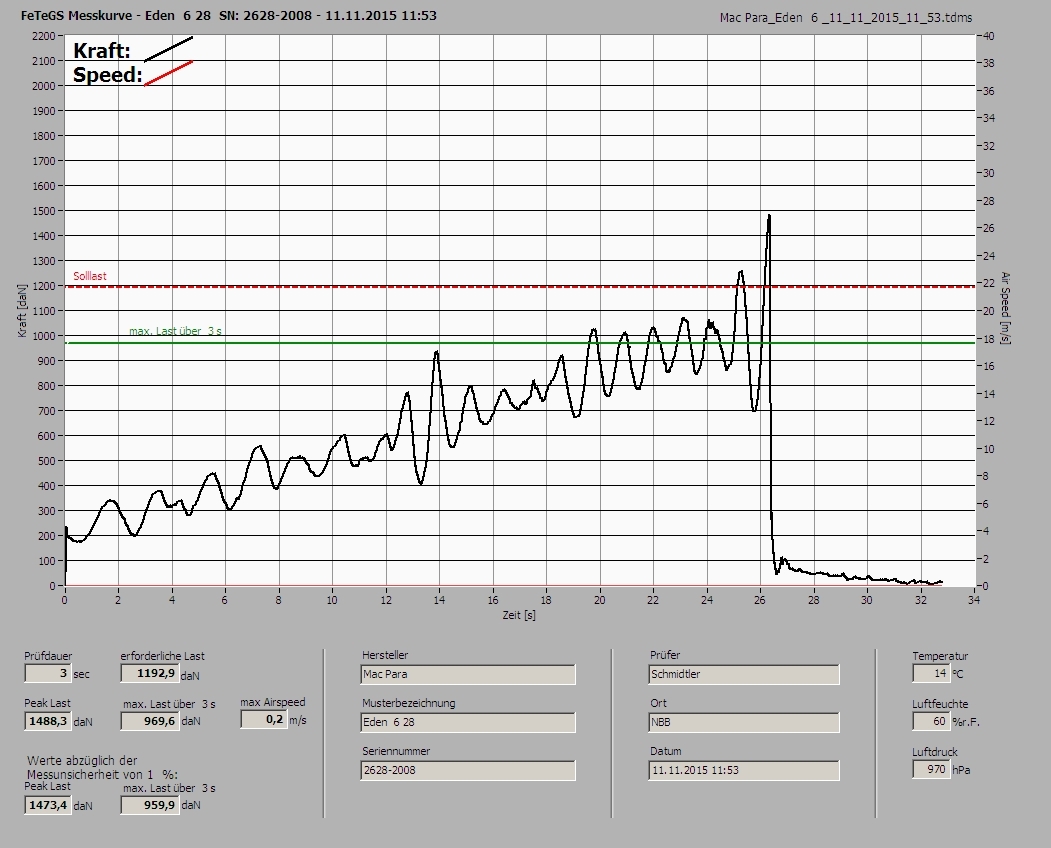Click the 1200 tick on Kraft axis
The width and height of the screenshot is (1051, 848).
[43, 286]
